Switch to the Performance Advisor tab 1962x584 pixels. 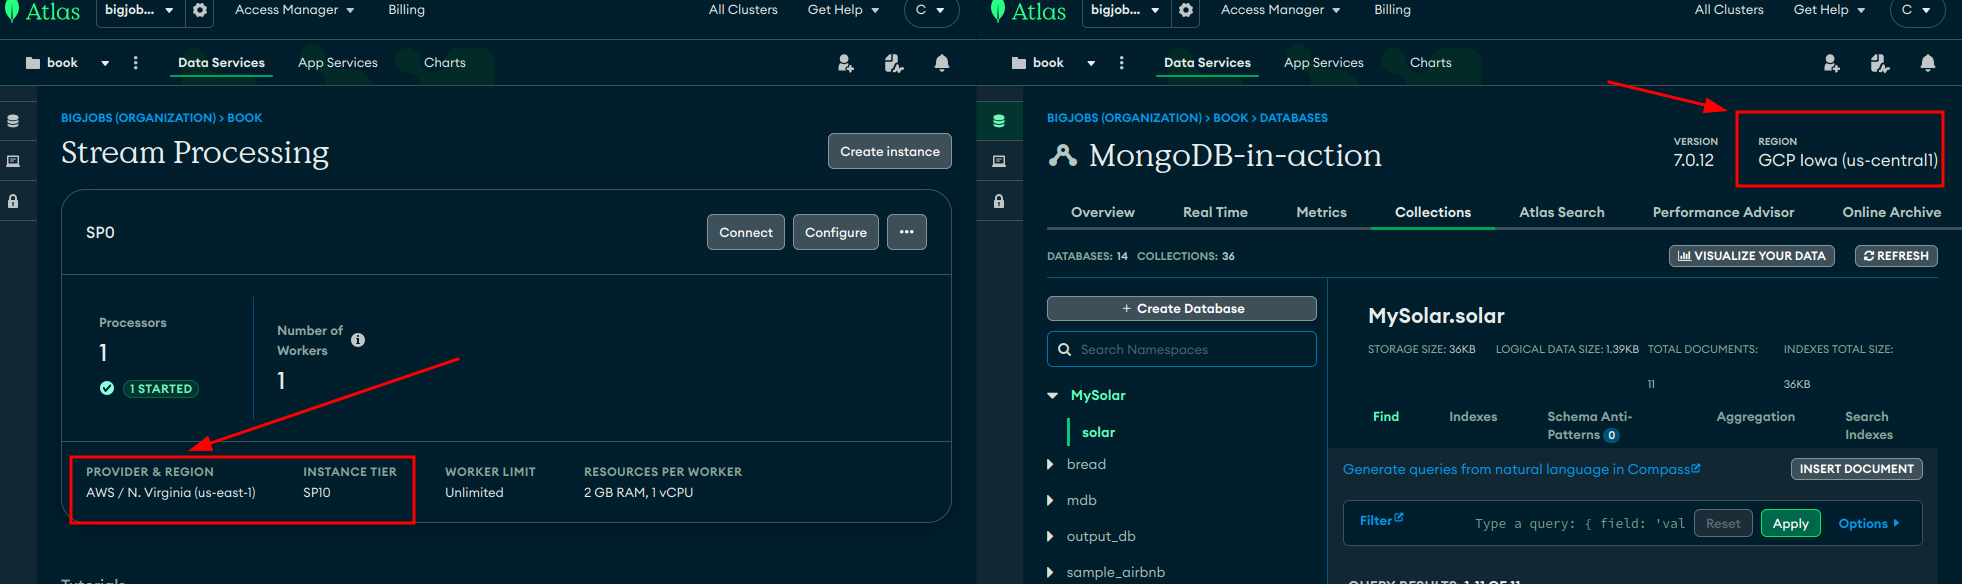[x=1723, y=212]
